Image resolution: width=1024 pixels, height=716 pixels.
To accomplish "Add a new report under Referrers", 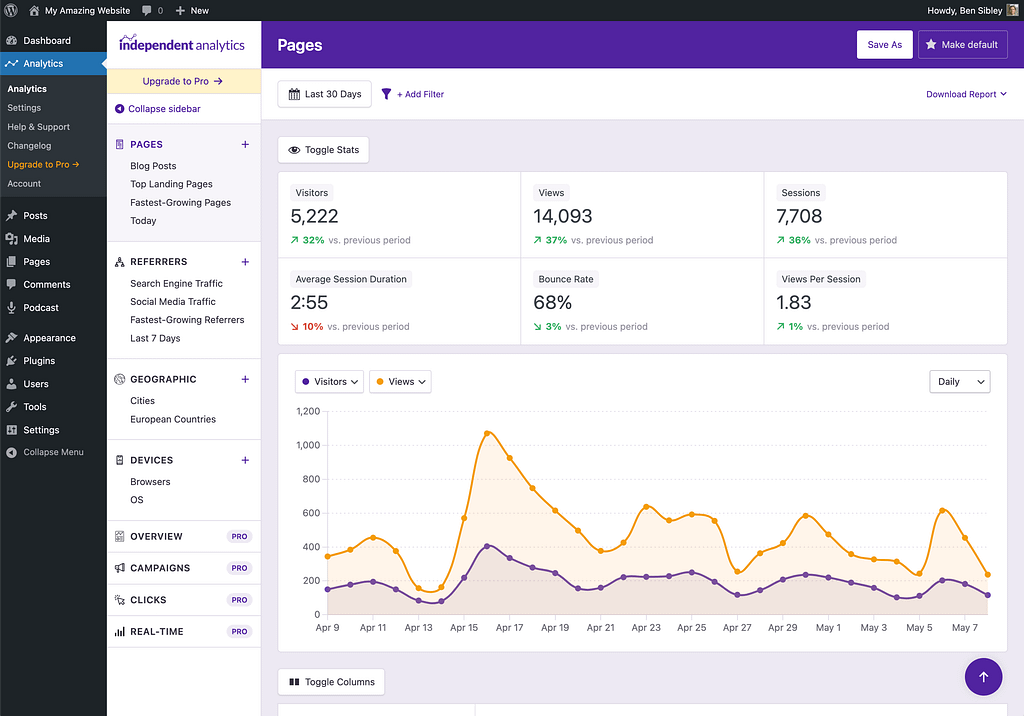I will click(x=245, y=262).
